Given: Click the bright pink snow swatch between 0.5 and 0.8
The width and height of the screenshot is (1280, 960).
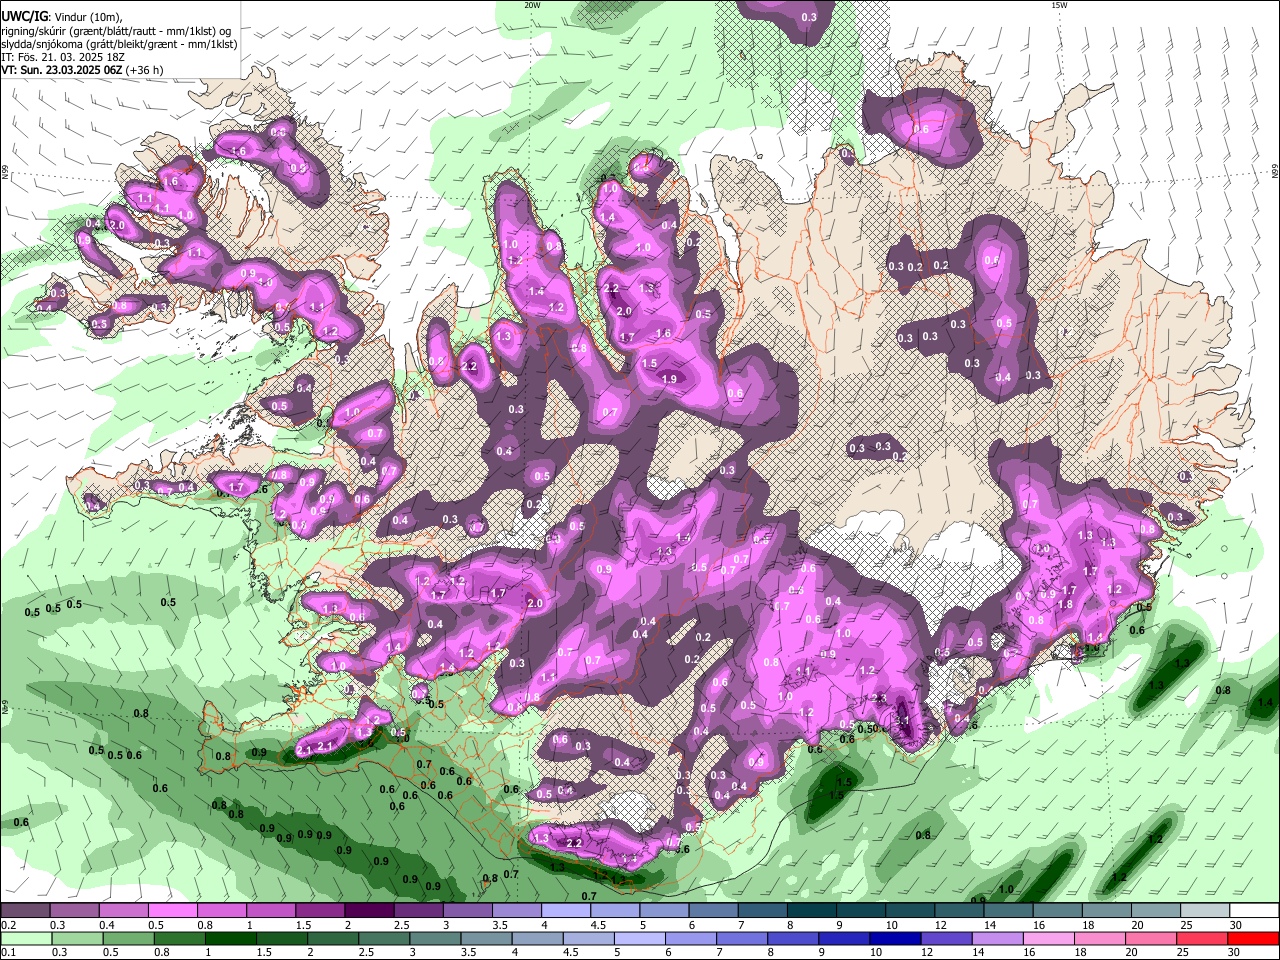Looking at the screenshot, I should [172, 910].
